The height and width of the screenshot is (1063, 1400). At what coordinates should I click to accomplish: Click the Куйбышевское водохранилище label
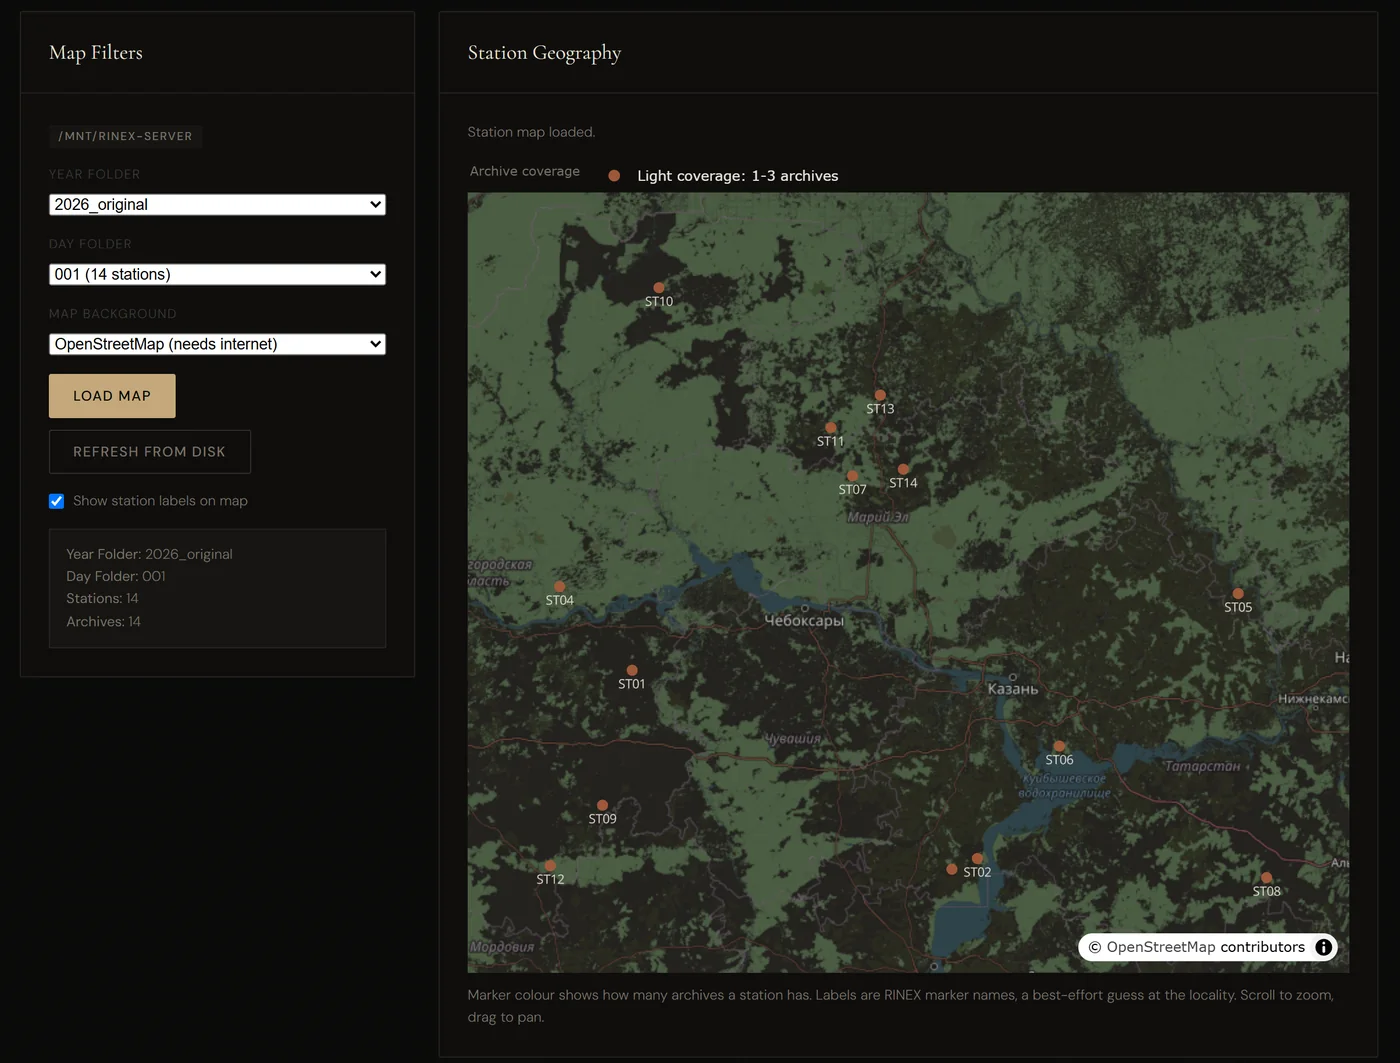pyautogui.click(x=1064, y=786)
